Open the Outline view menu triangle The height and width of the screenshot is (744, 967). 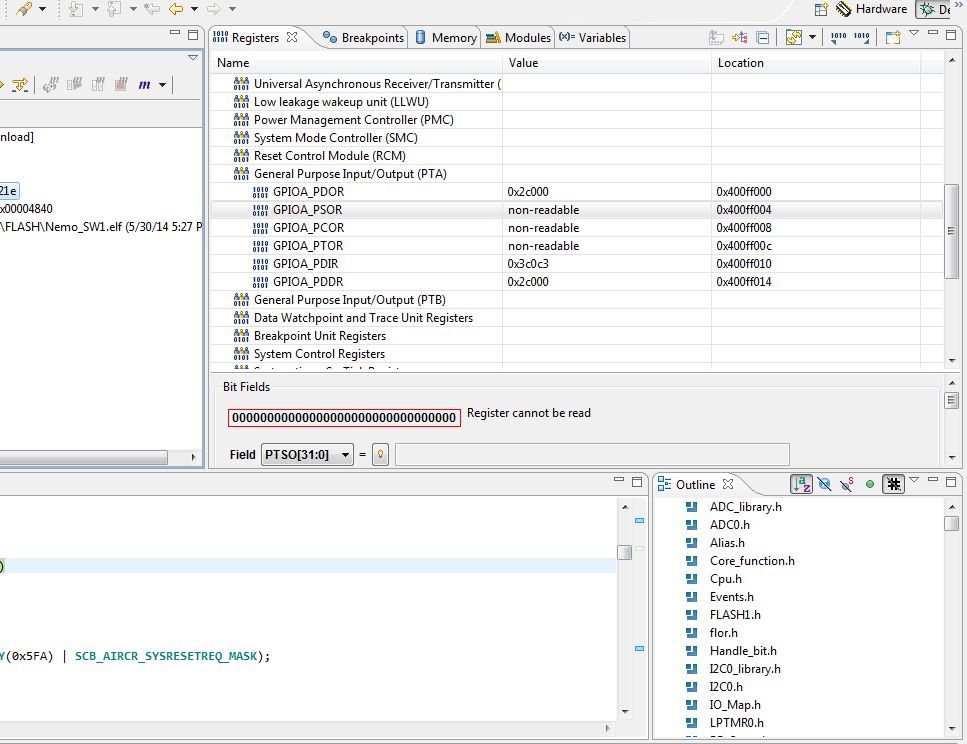pos(914,479)
